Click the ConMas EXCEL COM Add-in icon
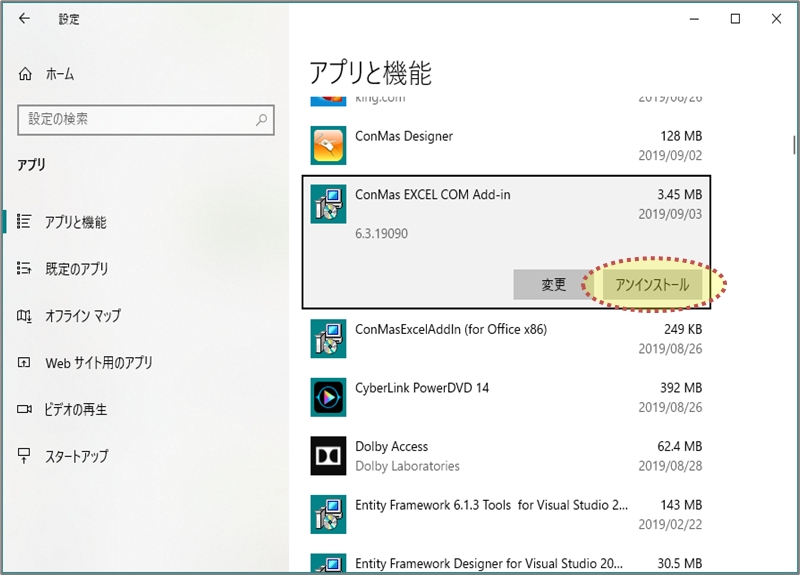The width and height of the screenshot is (800, 575). click(328, 204)
